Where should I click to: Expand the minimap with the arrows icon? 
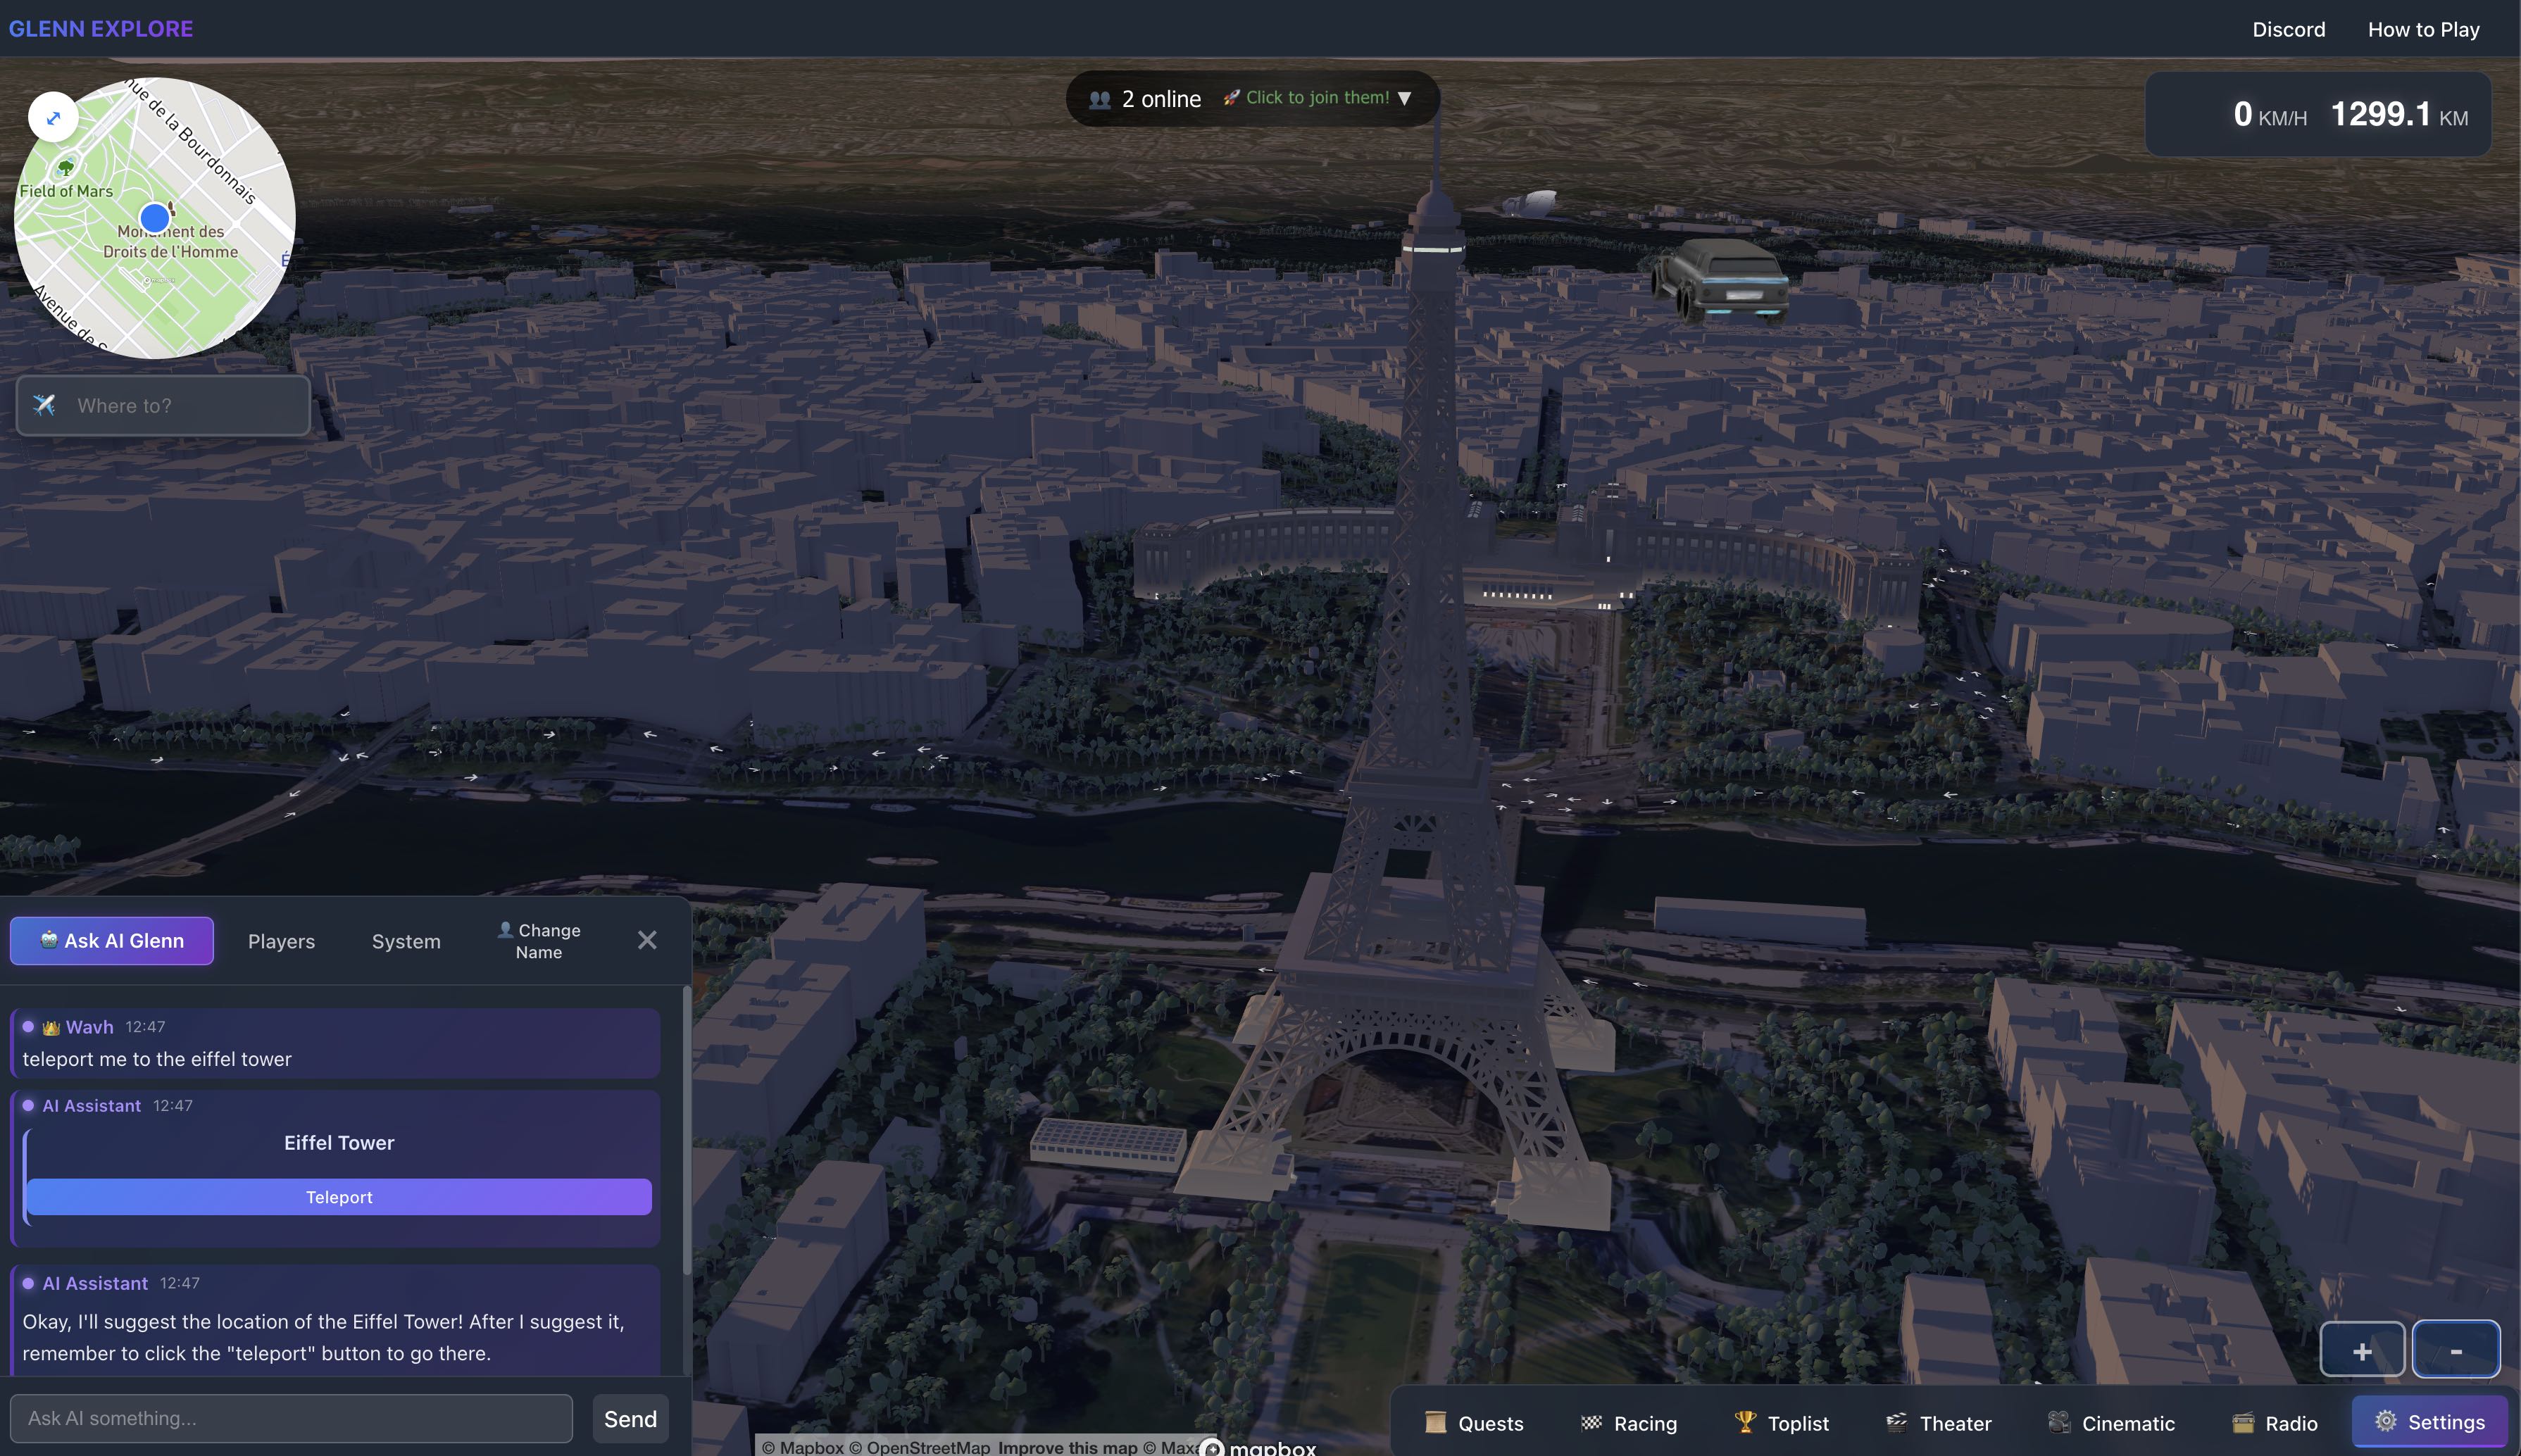coord(54,117)
